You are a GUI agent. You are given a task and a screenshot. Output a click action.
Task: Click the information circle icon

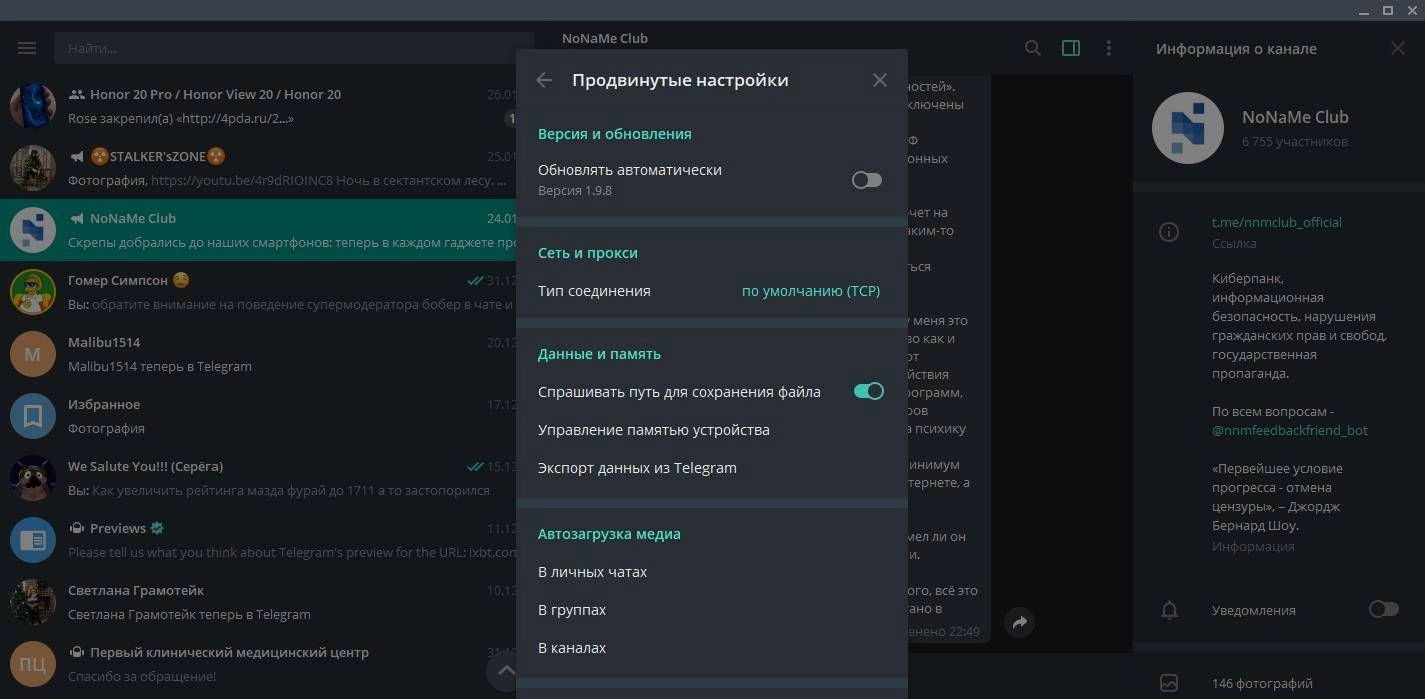coord(1168,232)
